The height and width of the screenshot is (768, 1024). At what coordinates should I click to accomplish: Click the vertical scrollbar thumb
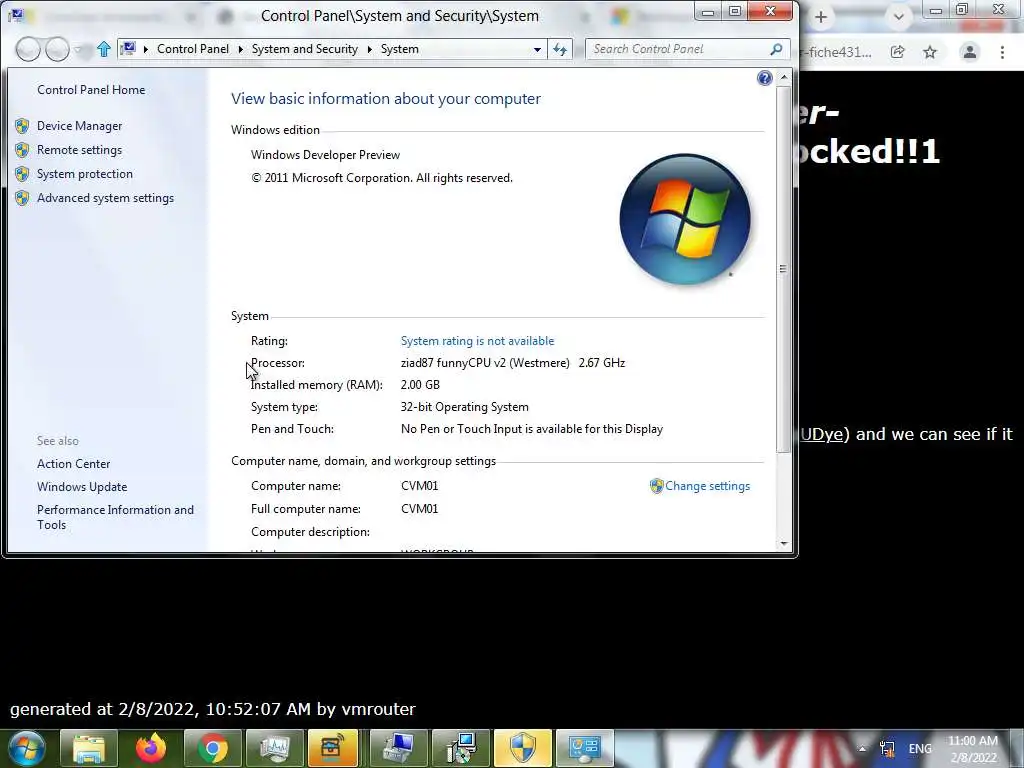coord(783,268)
